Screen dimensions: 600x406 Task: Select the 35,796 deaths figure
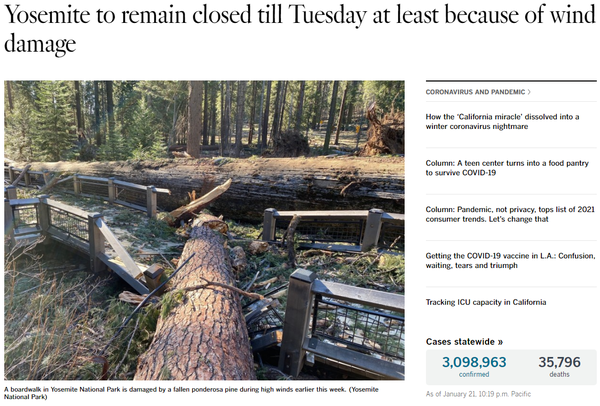559,362
